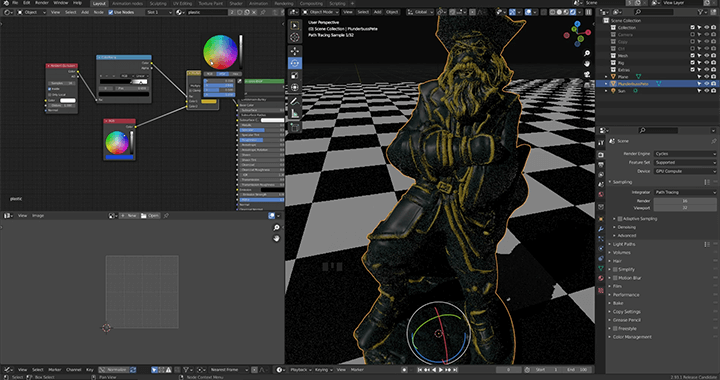Click the blue color bar on RGB node

tap(119, 157)
